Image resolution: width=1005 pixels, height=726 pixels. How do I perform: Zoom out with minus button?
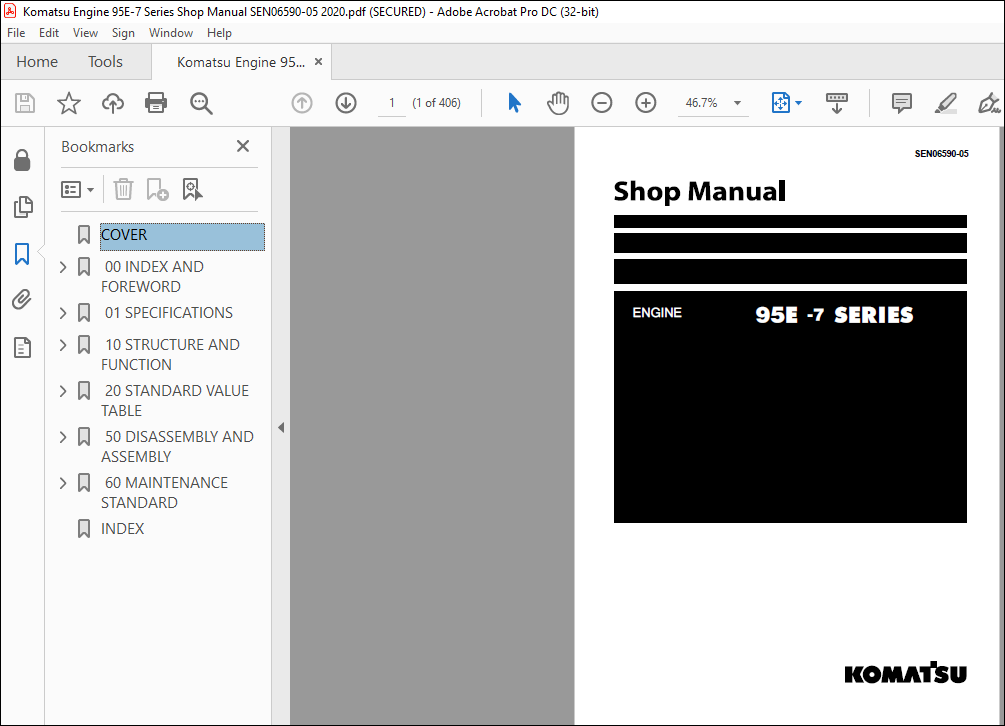[x=602, y=103]
